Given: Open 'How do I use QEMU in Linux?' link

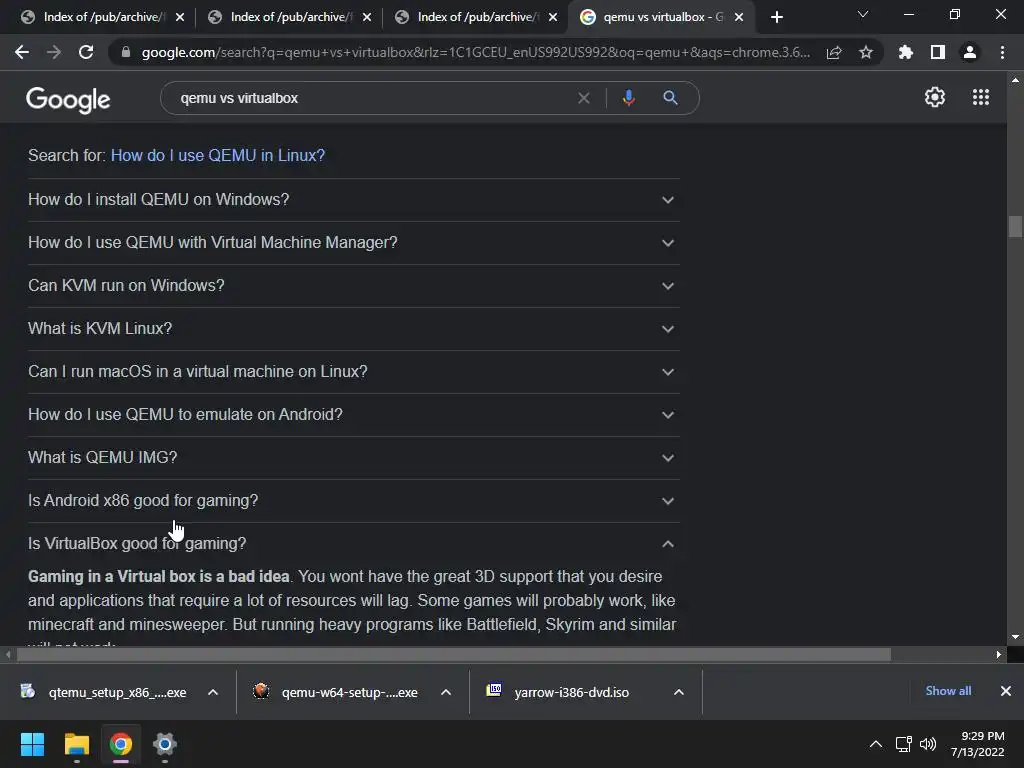Looking at the screenshot, I should point(217,155).
